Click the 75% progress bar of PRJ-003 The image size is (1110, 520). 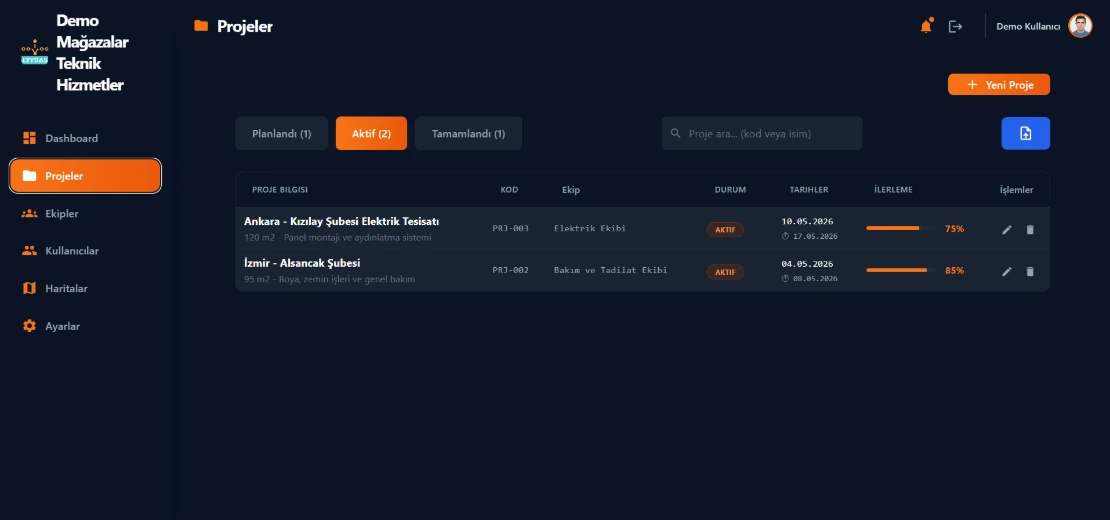click(x=901, y=229)
